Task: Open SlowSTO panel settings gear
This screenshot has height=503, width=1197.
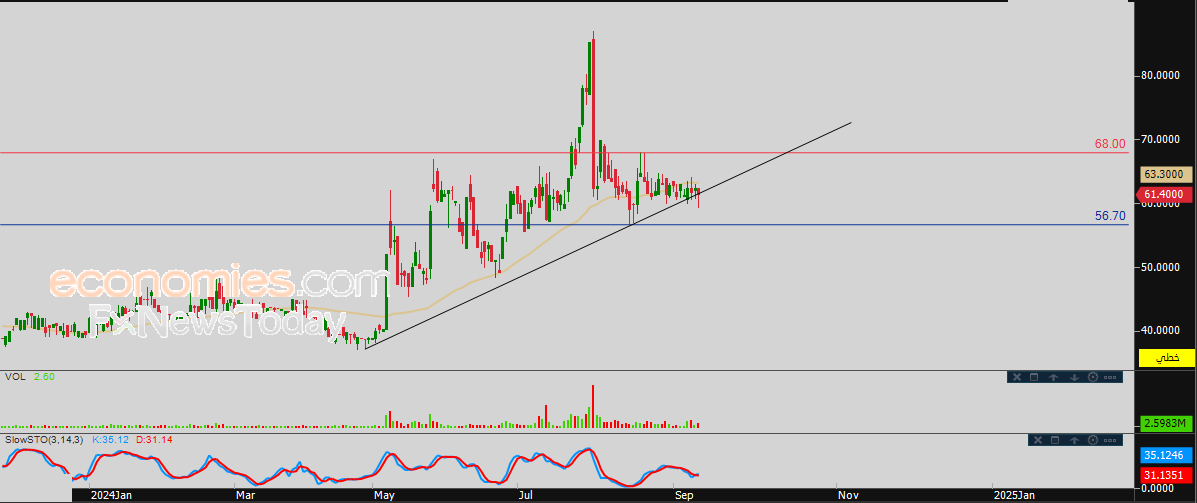Action: (1093, 440)
